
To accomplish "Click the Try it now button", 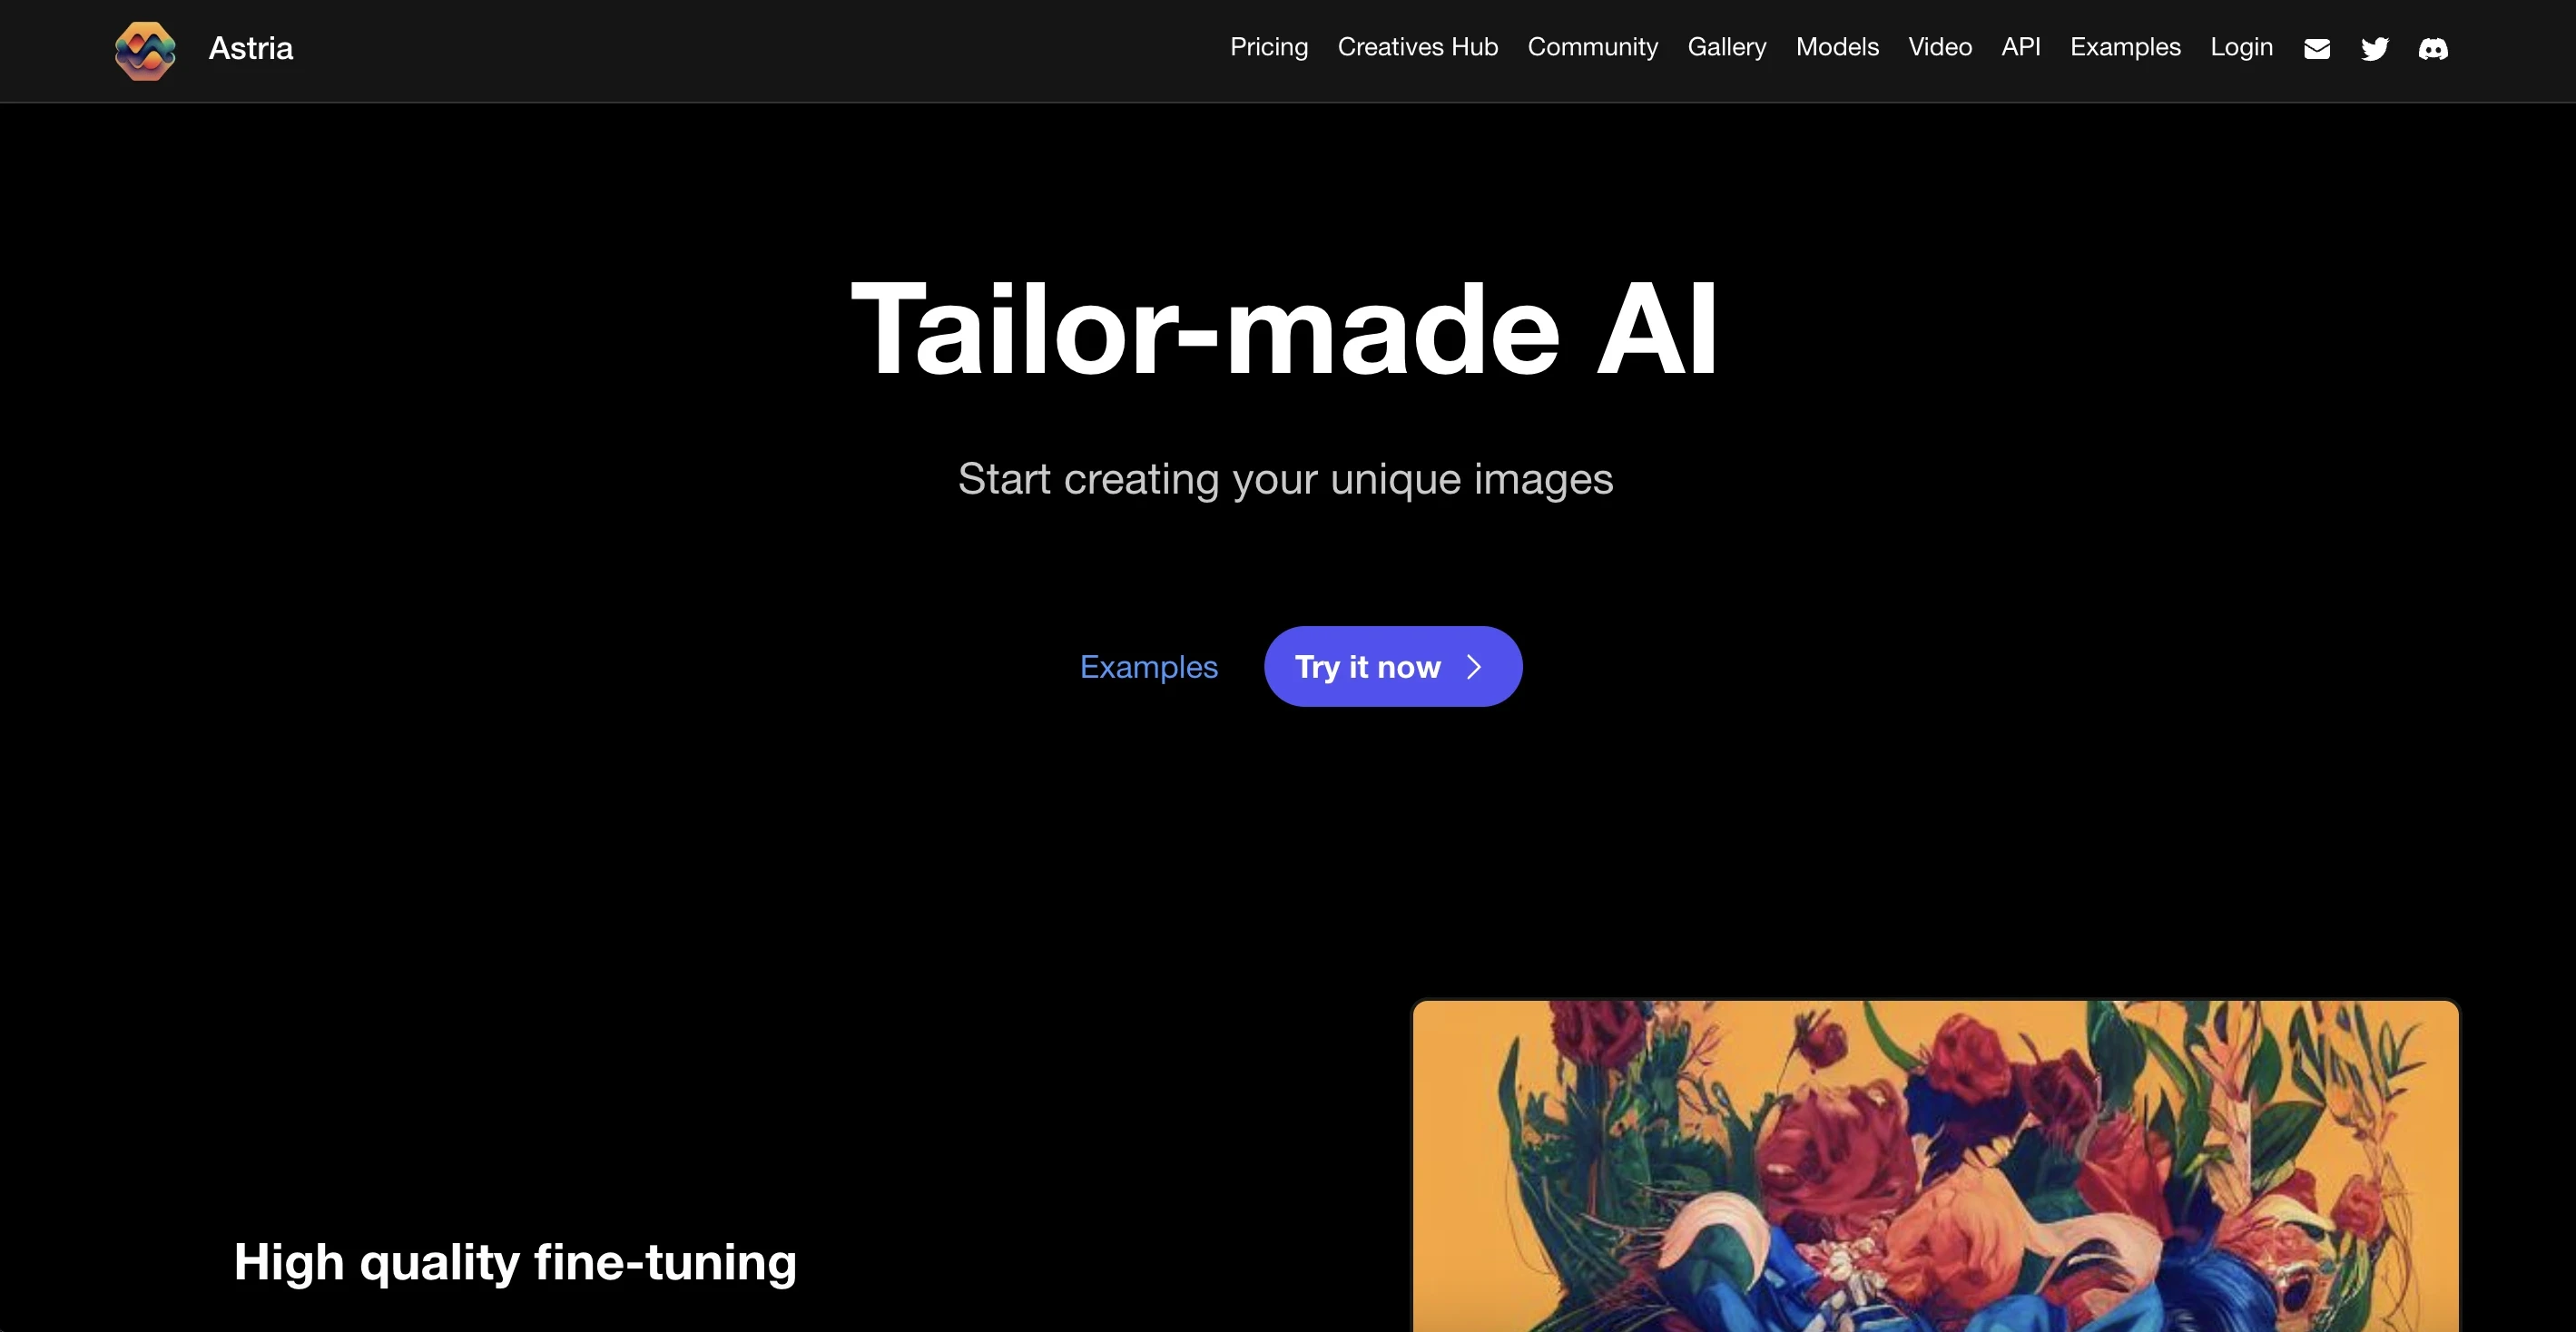I will pos(1393,666).
